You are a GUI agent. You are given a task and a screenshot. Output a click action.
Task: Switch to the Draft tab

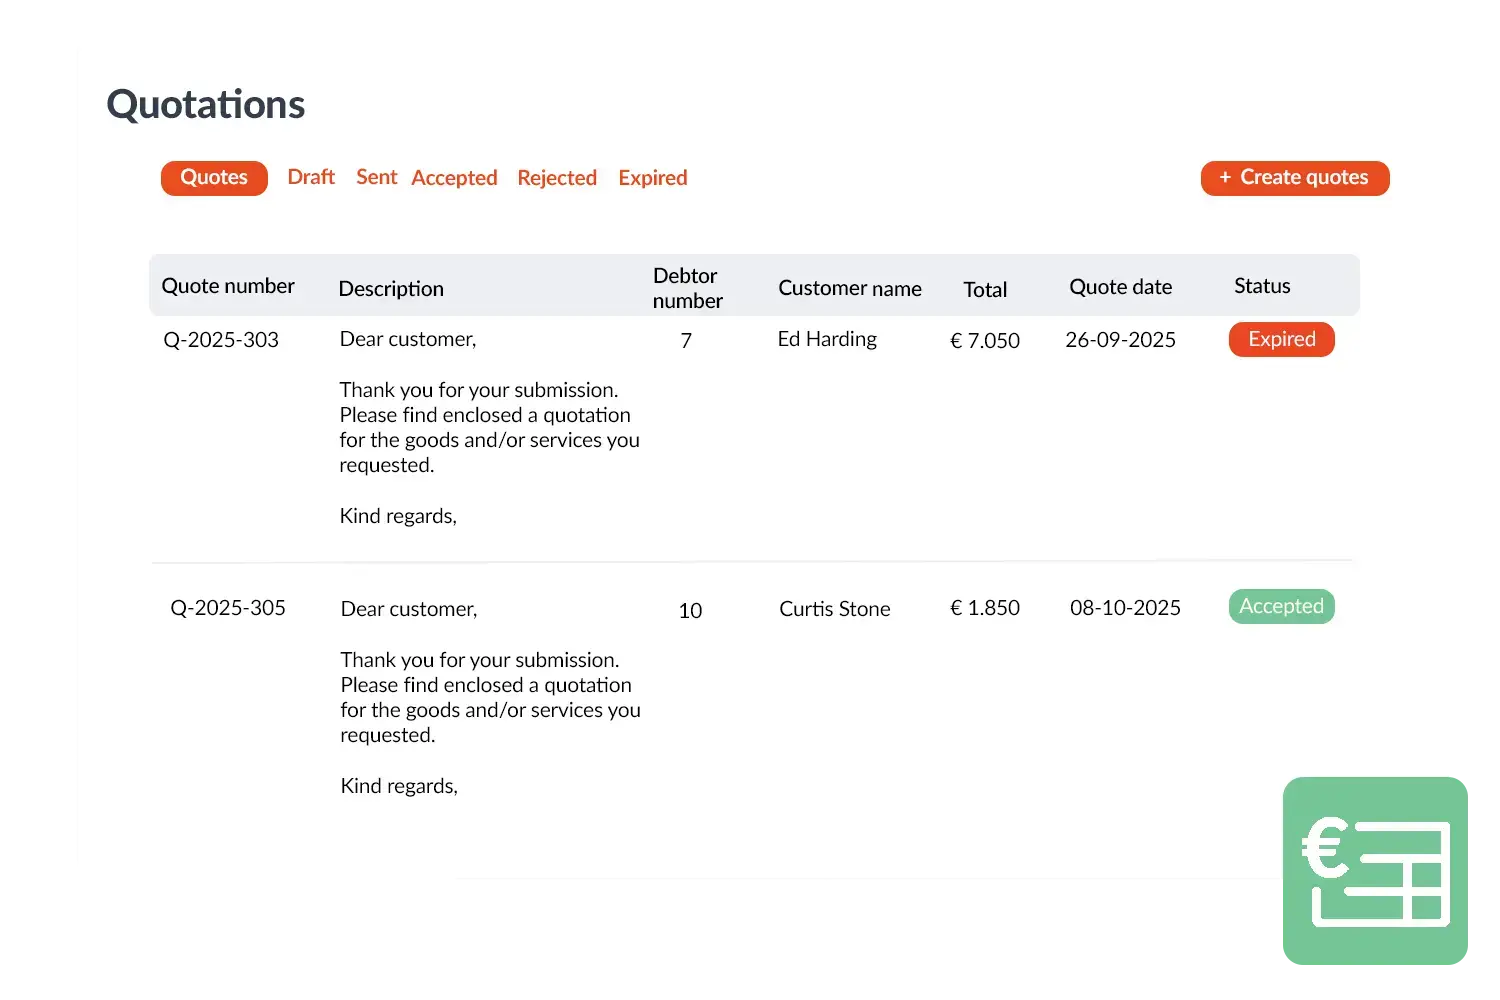tap(311, 178)
